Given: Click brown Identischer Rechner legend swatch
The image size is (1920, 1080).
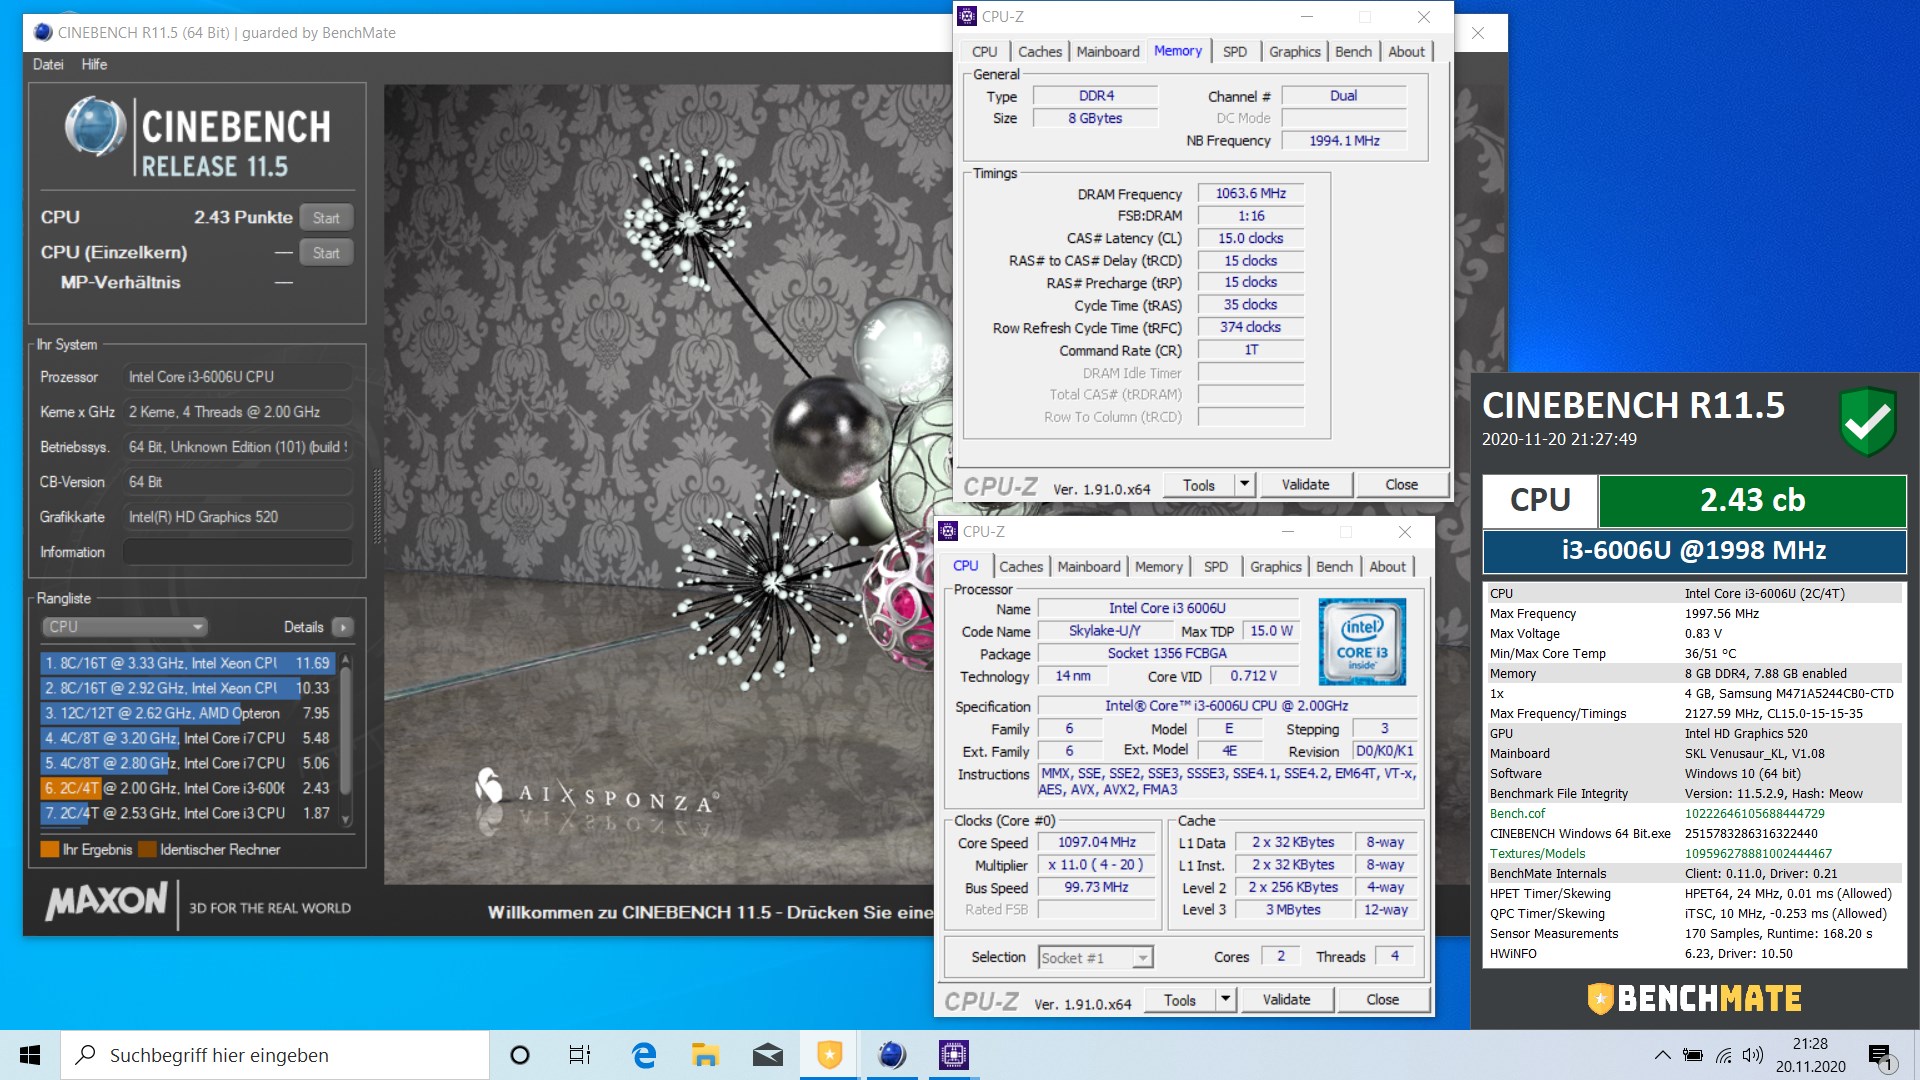Looking at the screenshot, I should point(147,850).
